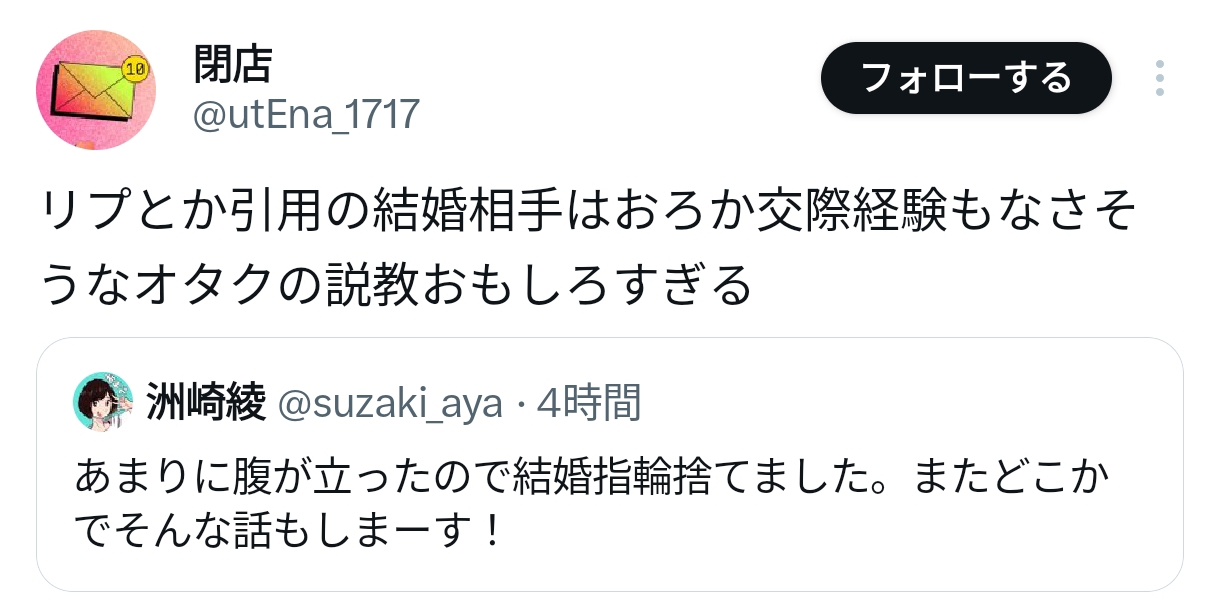Click tweet line うなオタクの説教おもしろすぎる
This screenshot has width=1220, height=606.
click(x=396, y=286)
